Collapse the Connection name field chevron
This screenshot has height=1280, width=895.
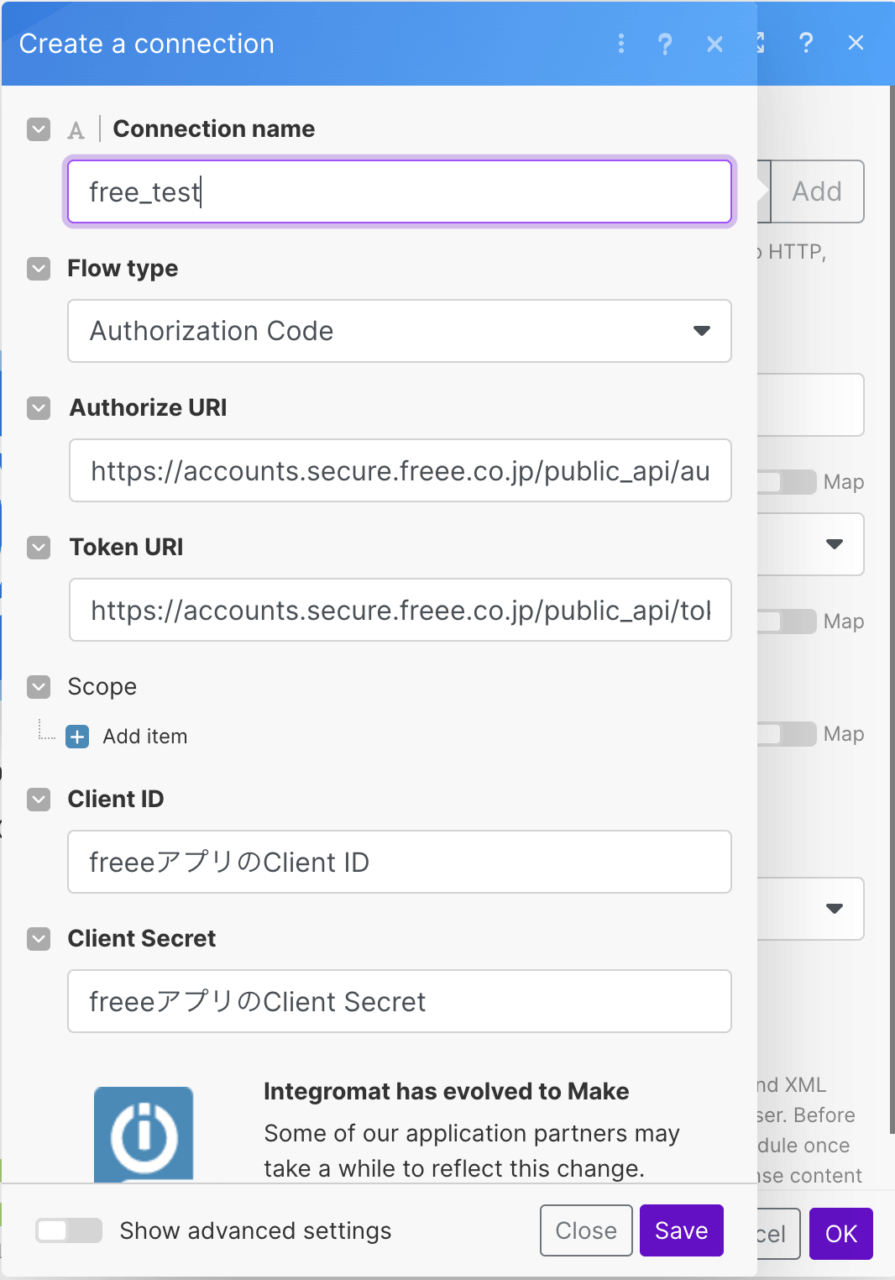click(38, 129)
